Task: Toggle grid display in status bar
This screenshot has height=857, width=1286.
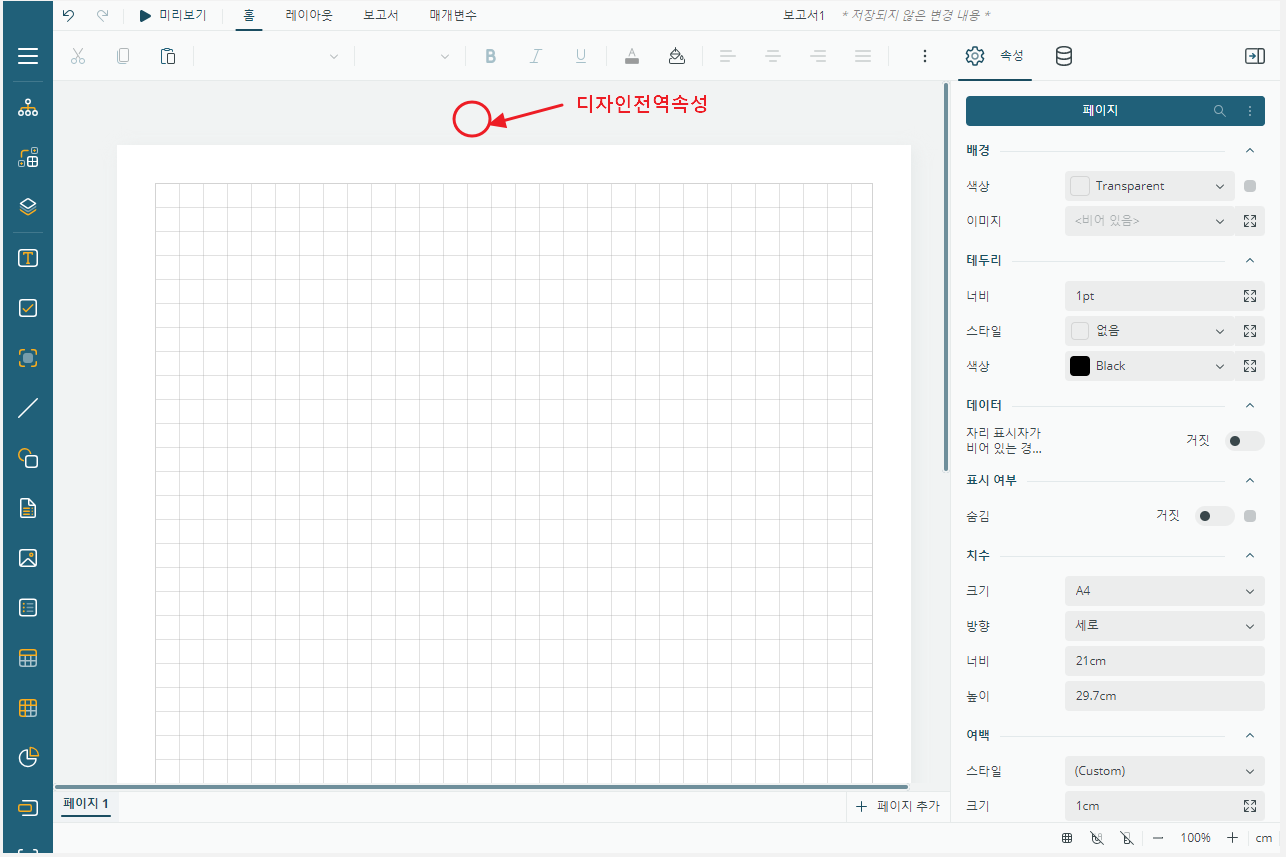Action: pos(1068,838)
